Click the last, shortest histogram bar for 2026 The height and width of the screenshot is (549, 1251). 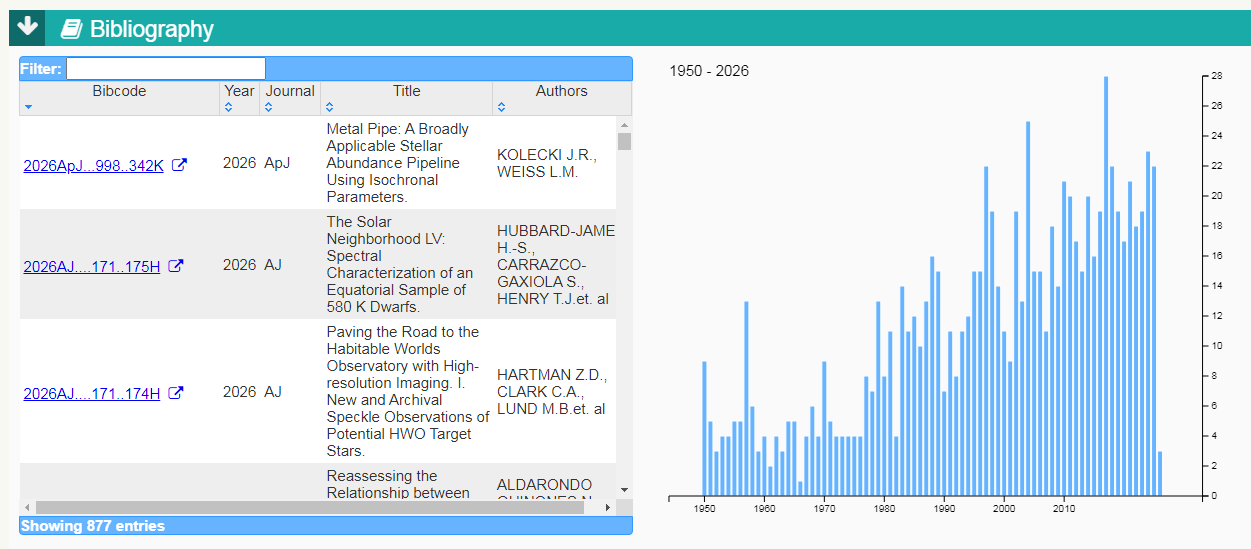pos(1160,474)
